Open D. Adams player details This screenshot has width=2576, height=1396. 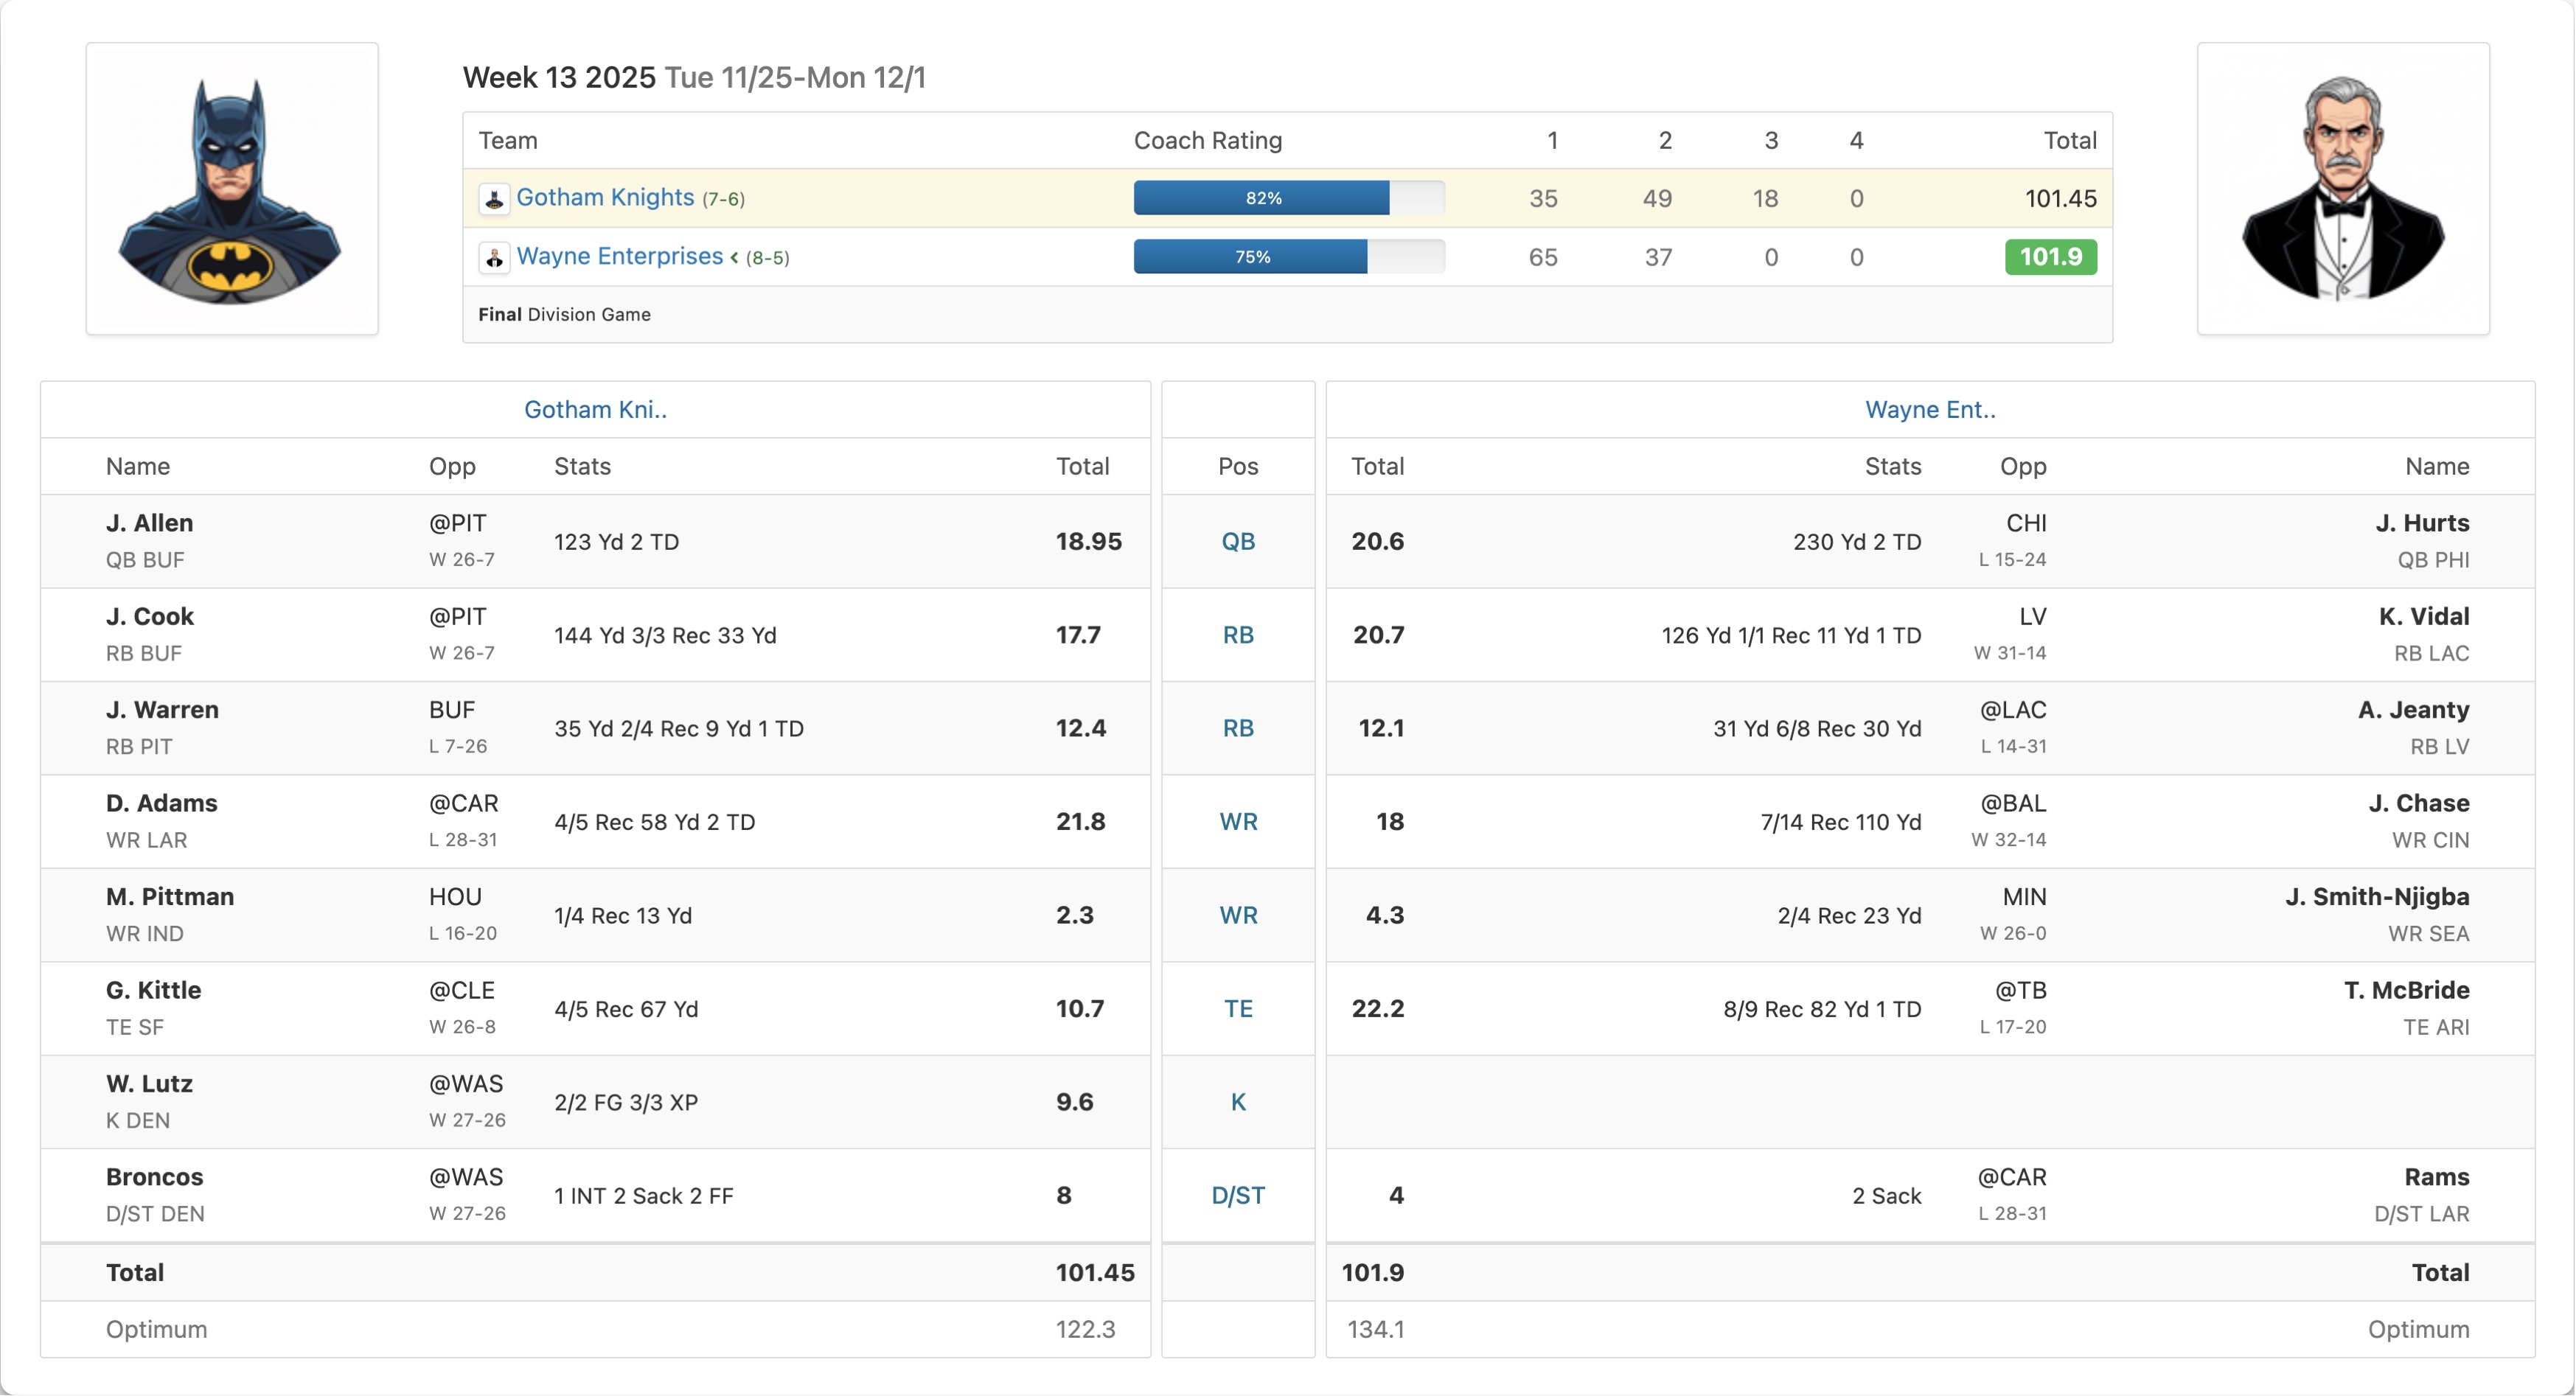click(162, 803)
